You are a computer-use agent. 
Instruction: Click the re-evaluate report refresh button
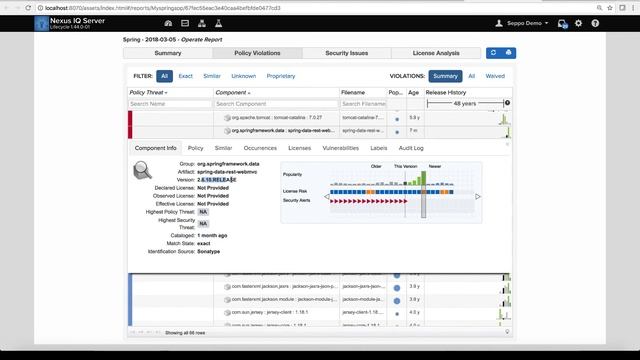pos(493,53)
